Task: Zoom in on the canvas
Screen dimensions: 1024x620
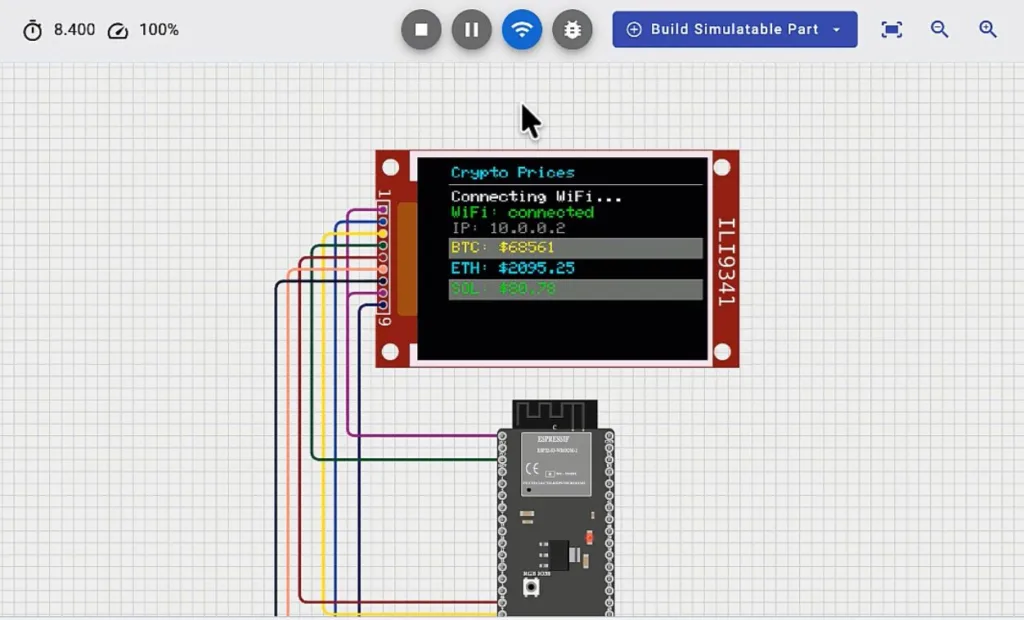Action: pyautogui.click(x=987, y=29)
